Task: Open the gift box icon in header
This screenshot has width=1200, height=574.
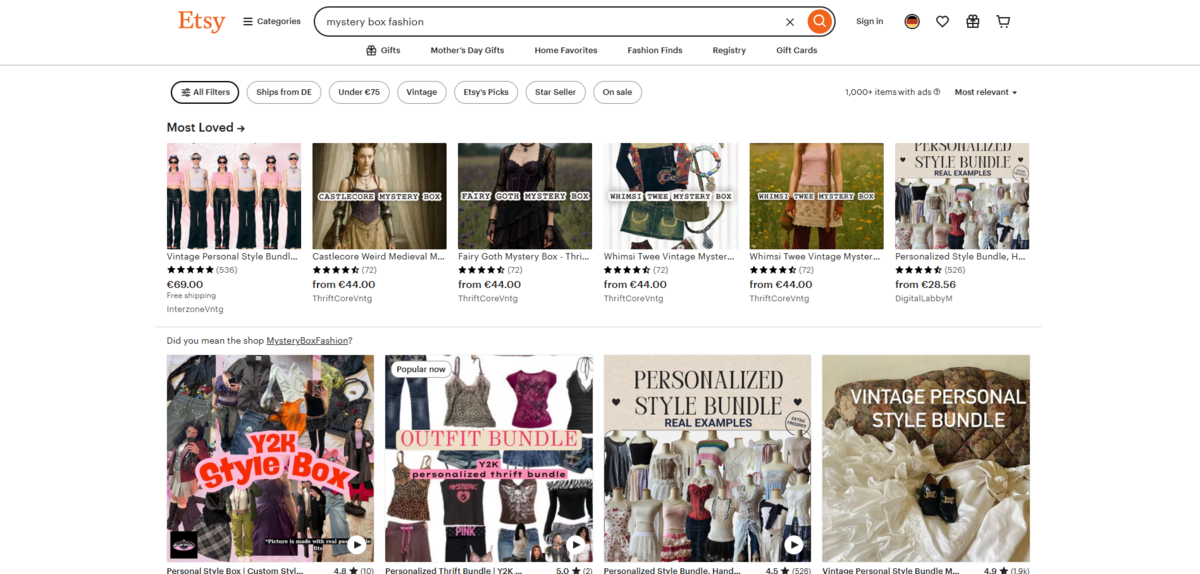Action: (972, 21)
